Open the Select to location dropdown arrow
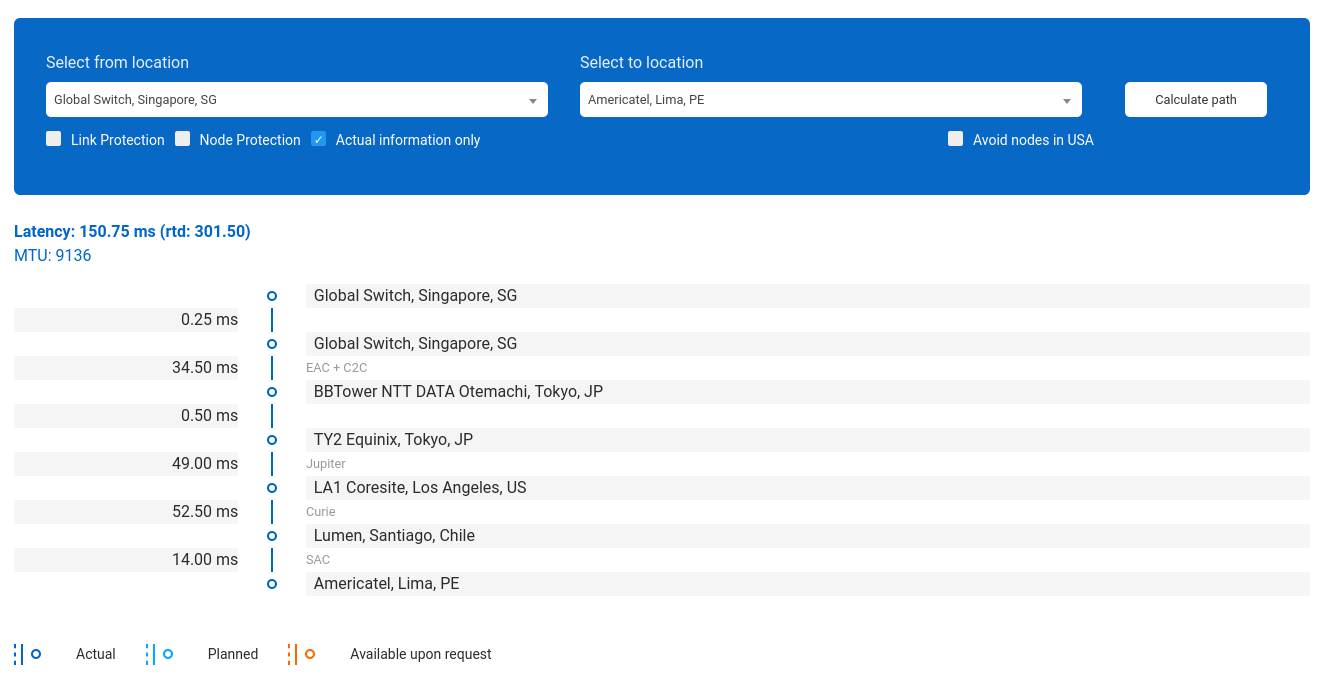The height and width of the screenshot is (683, 1321). (1066, 101)
